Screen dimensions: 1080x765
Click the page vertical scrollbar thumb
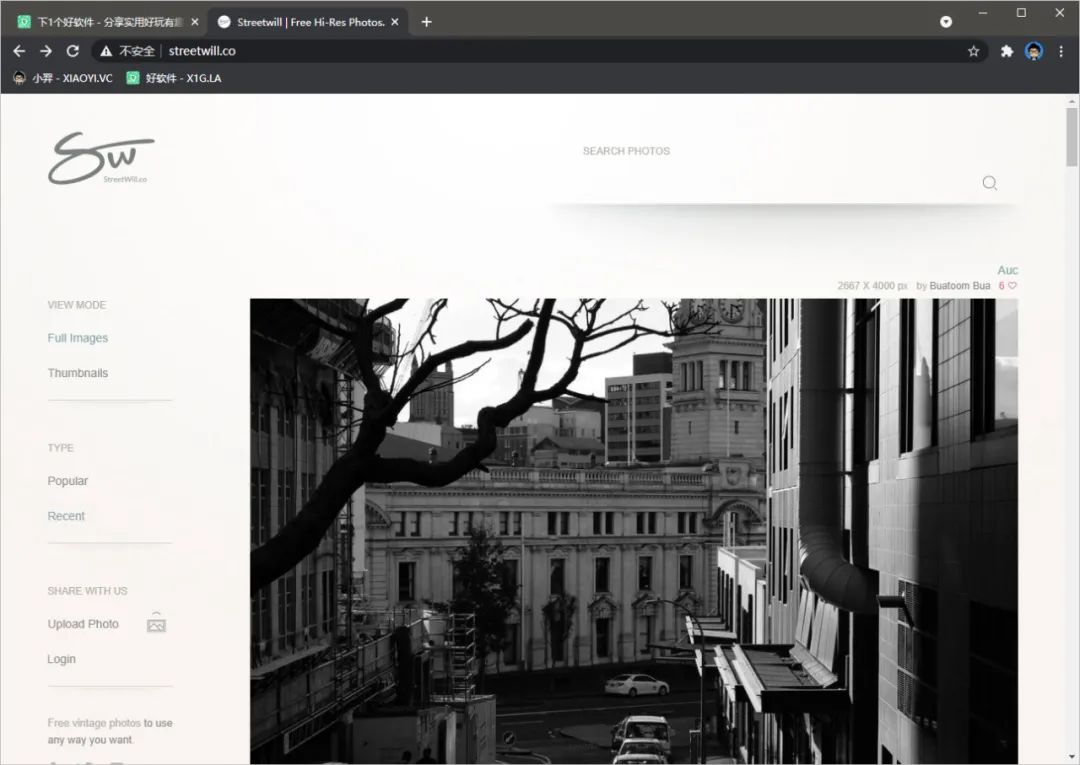pos(1072,136)
